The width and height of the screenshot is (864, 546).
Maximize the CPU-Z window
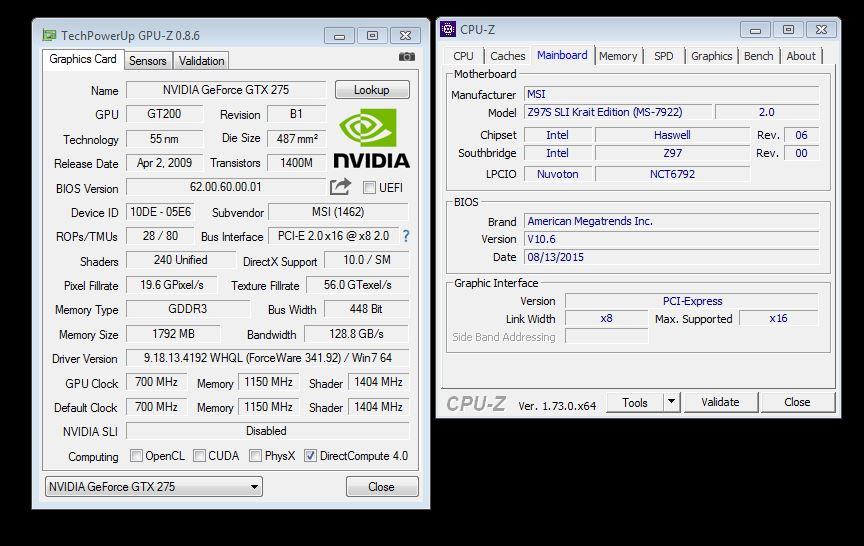tap(789, 30)
